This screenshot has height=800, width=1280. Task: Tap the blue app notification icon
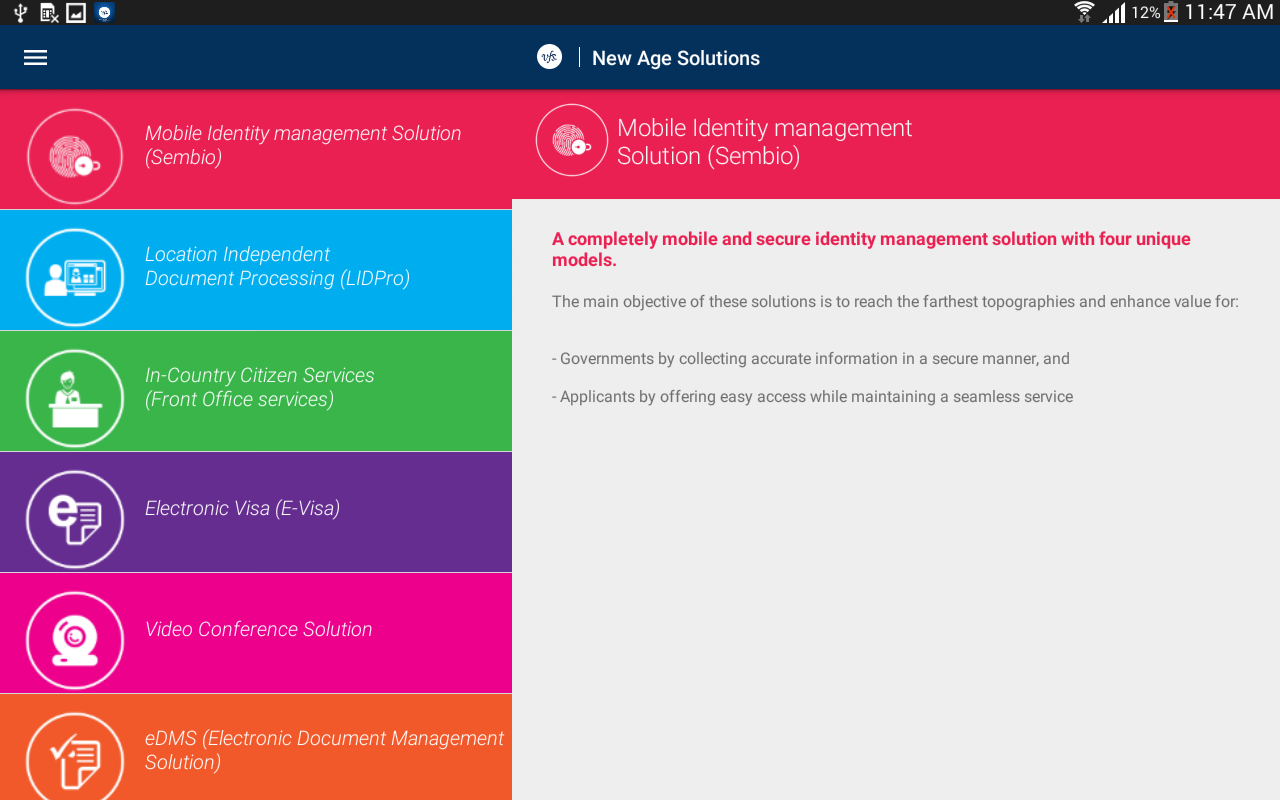[104, 13]
